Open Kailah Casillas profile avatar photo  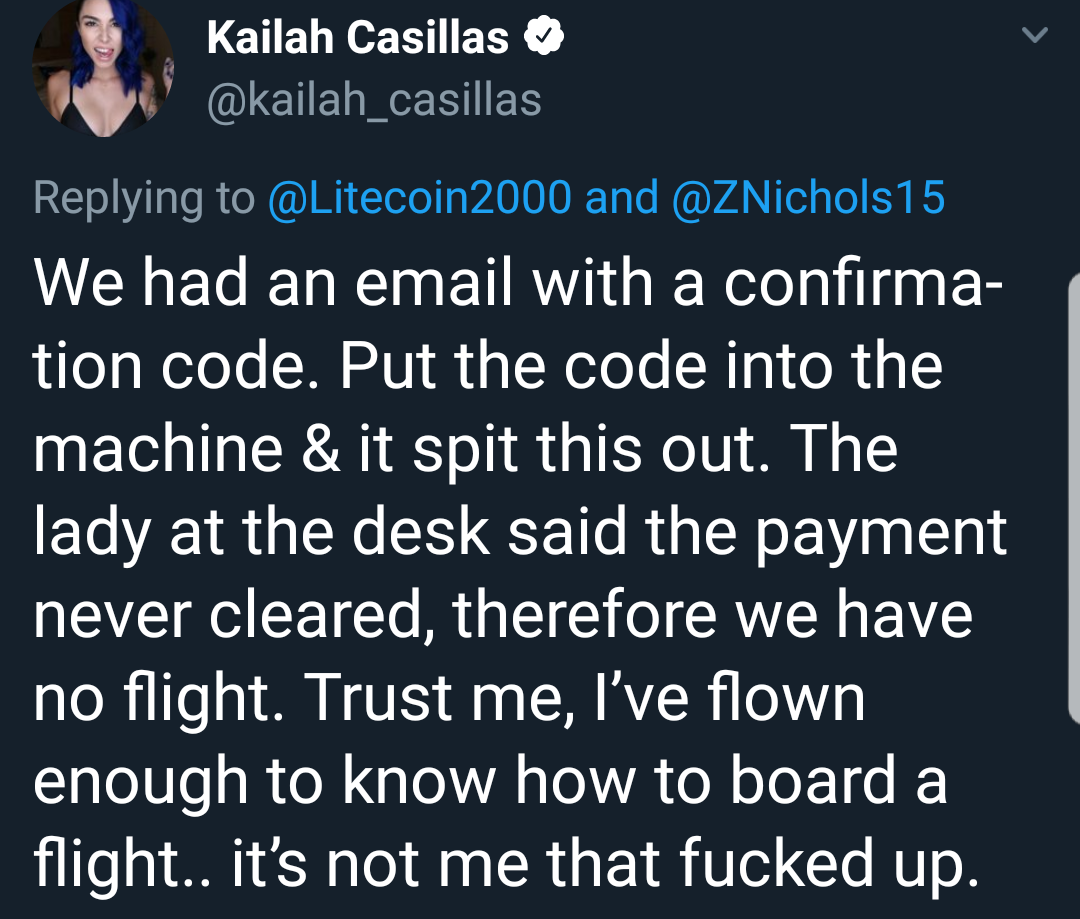[x=103, y=67]
